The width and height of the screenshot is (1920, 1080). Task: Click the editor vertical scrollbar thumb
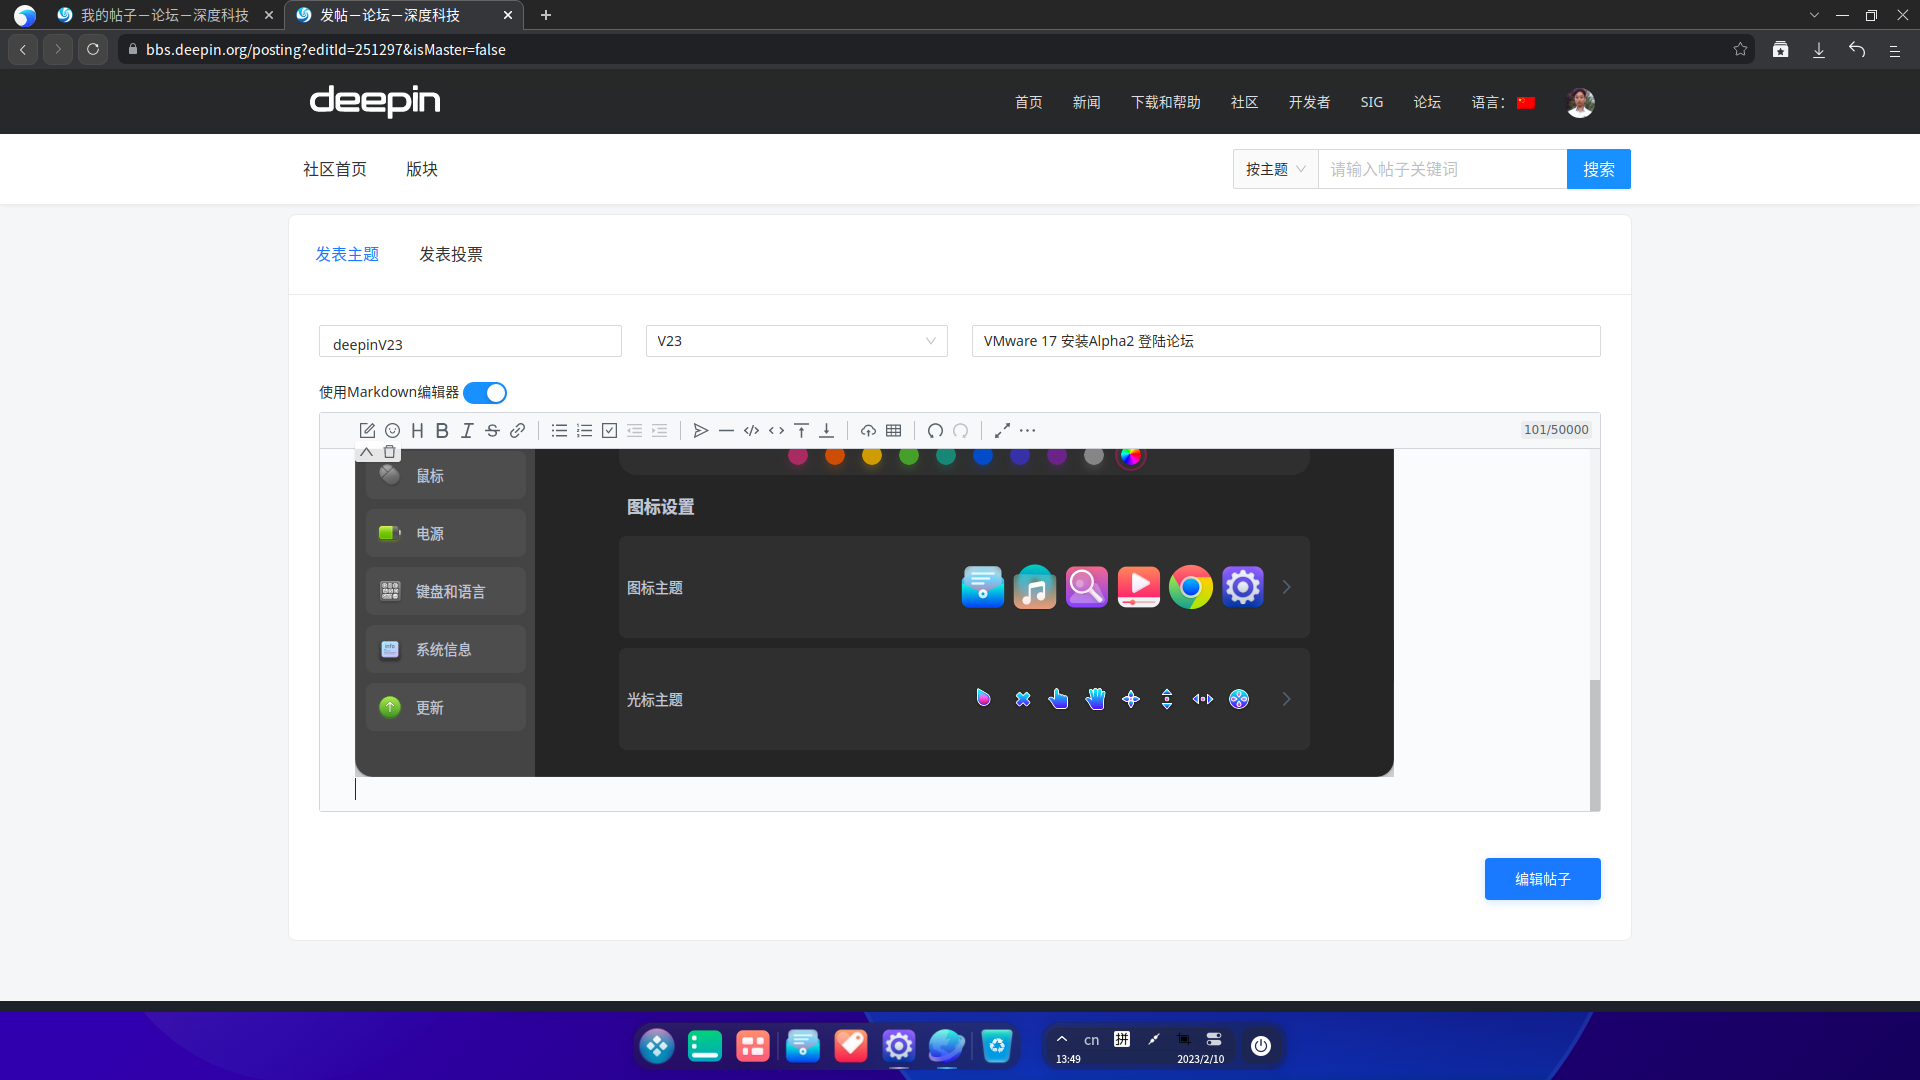coord(1594,743)
